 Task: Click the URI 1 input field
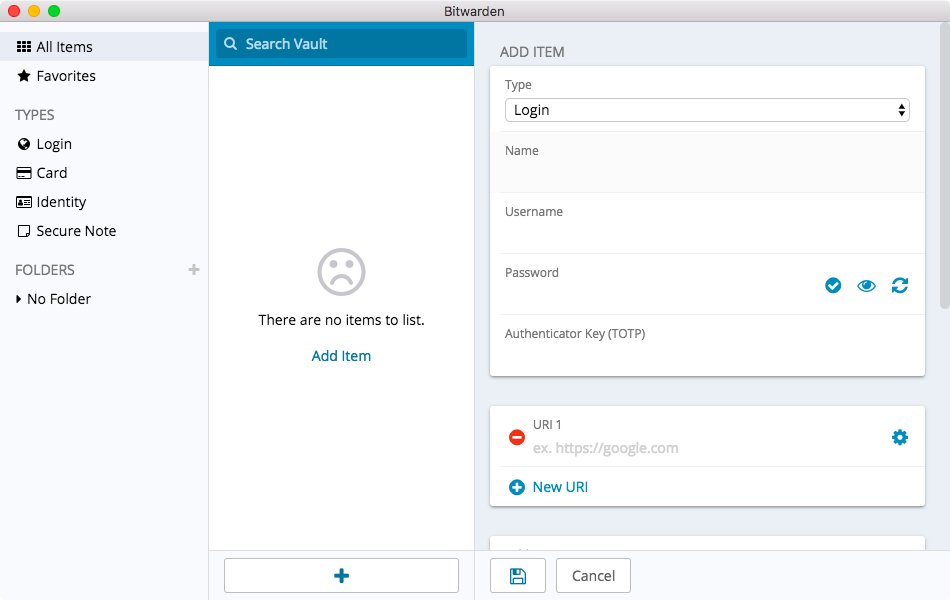pyautogui.click(x=706, y=448)
